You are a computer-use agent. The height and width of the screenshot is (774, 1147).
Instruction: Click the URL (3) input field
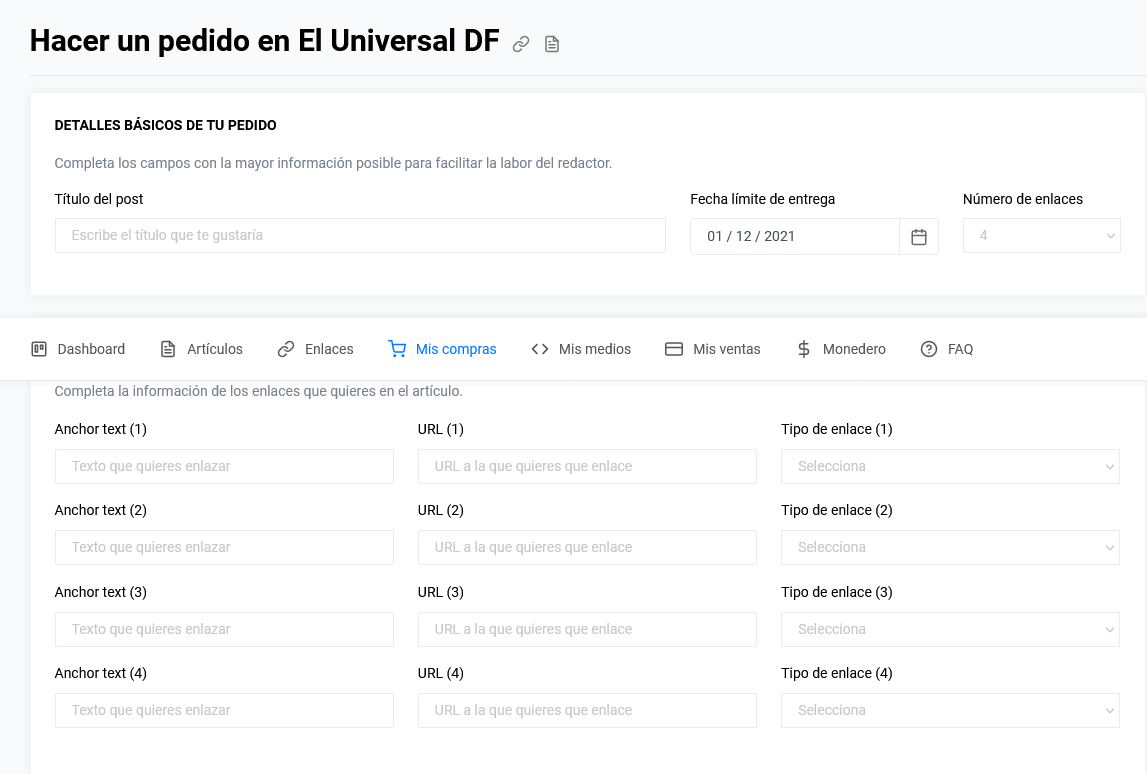(x=587, y=629)
